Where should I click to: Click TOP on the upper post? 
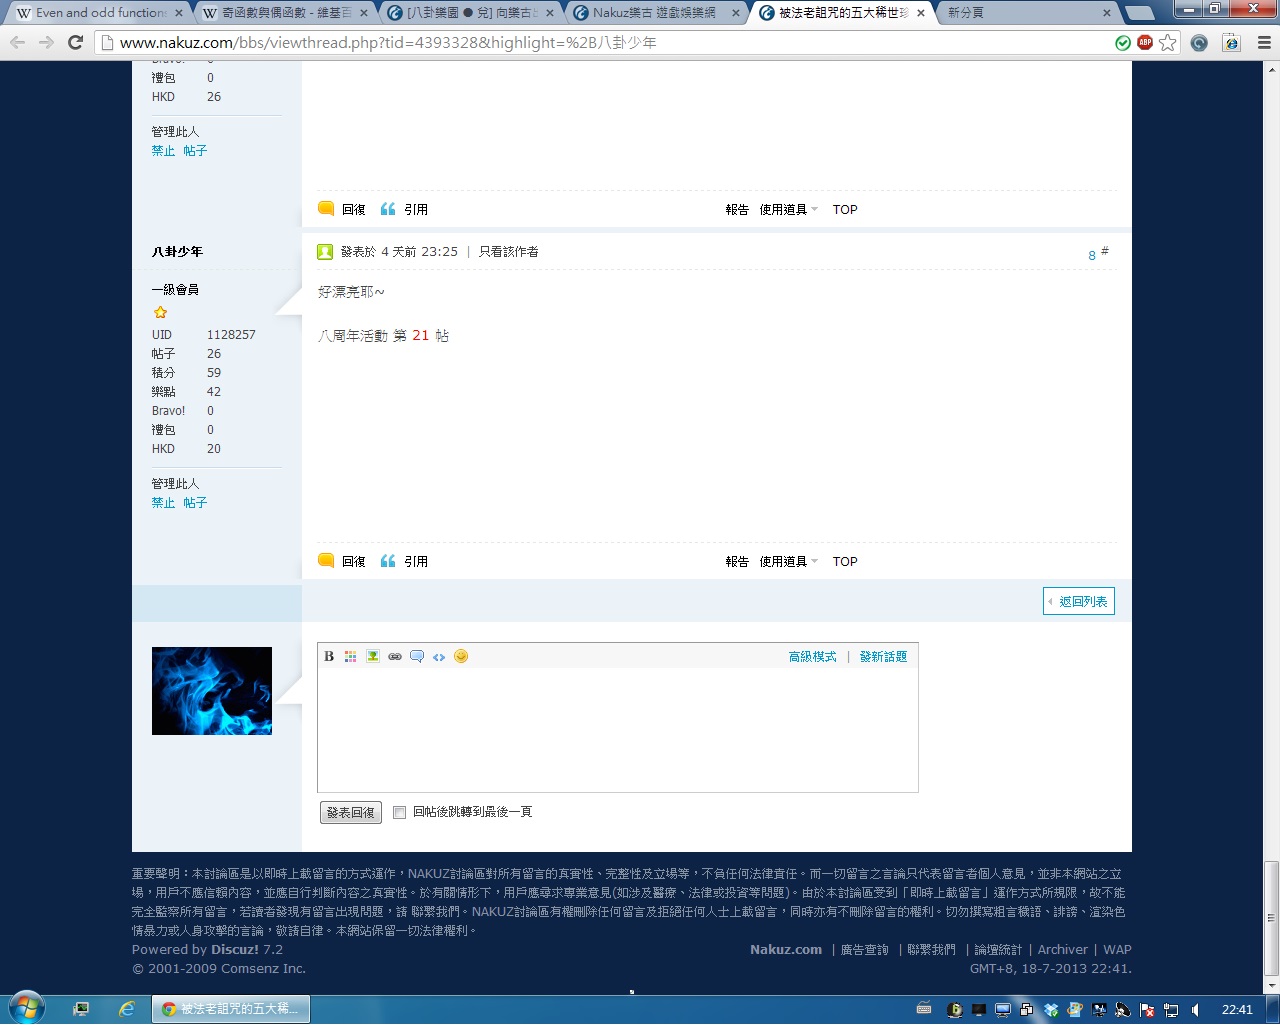coord(845,210)
